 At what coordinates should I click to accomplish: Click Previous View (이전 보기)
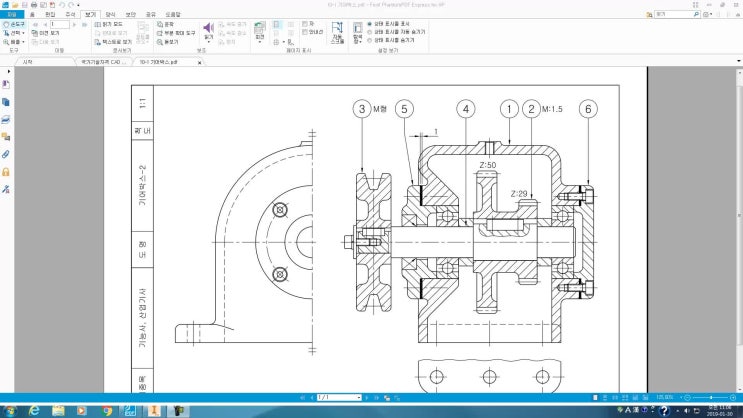tap(45, 33)
